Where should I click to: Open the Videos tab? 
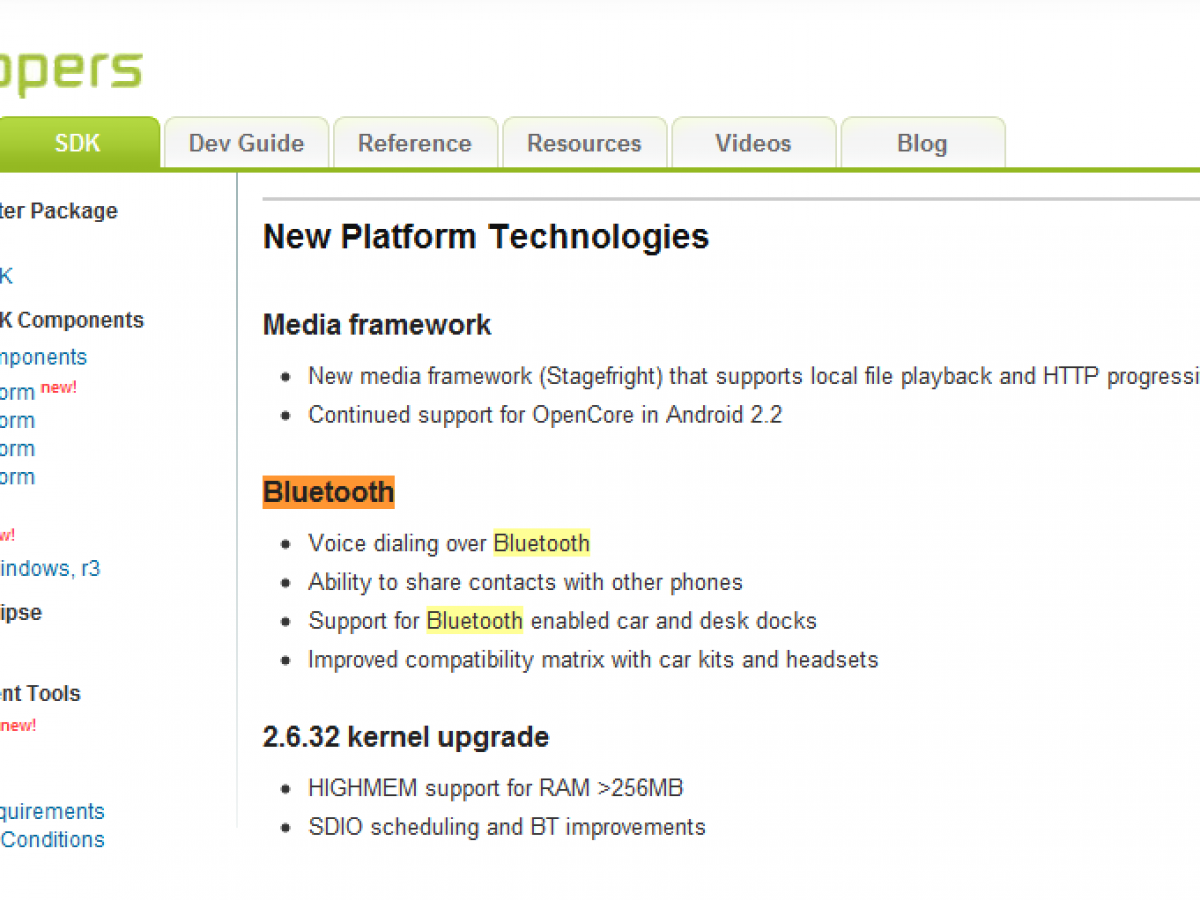point(753,143)
